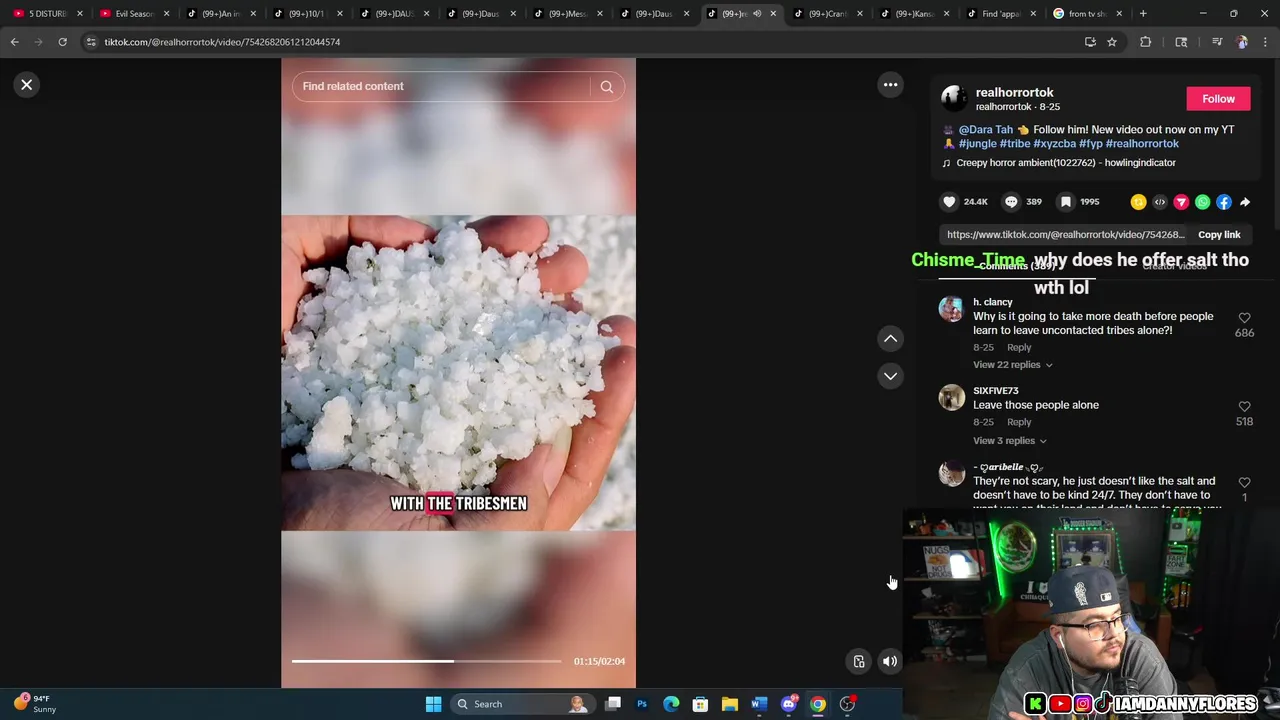Open h. clancy's commenter avatar

[x=951, y=308]
